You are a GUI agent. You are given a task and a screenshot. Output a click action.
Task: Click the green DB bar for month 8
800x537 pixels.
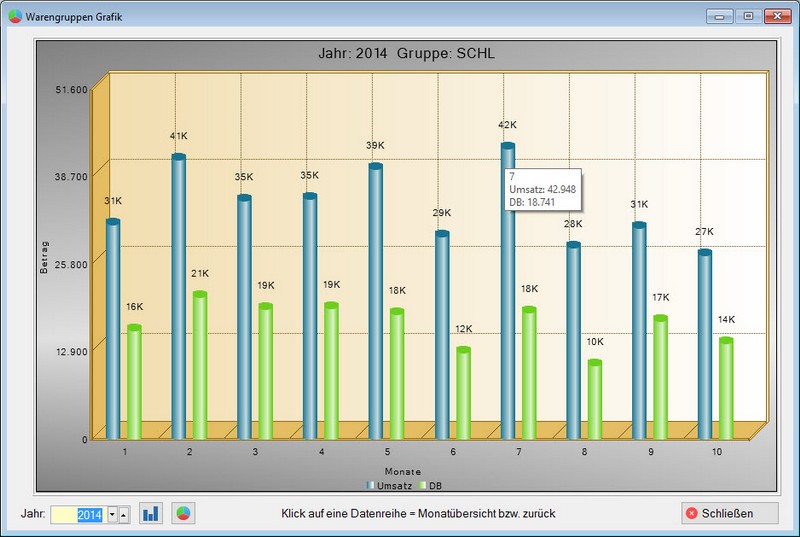pyautogui.click(x=595, y=400)
